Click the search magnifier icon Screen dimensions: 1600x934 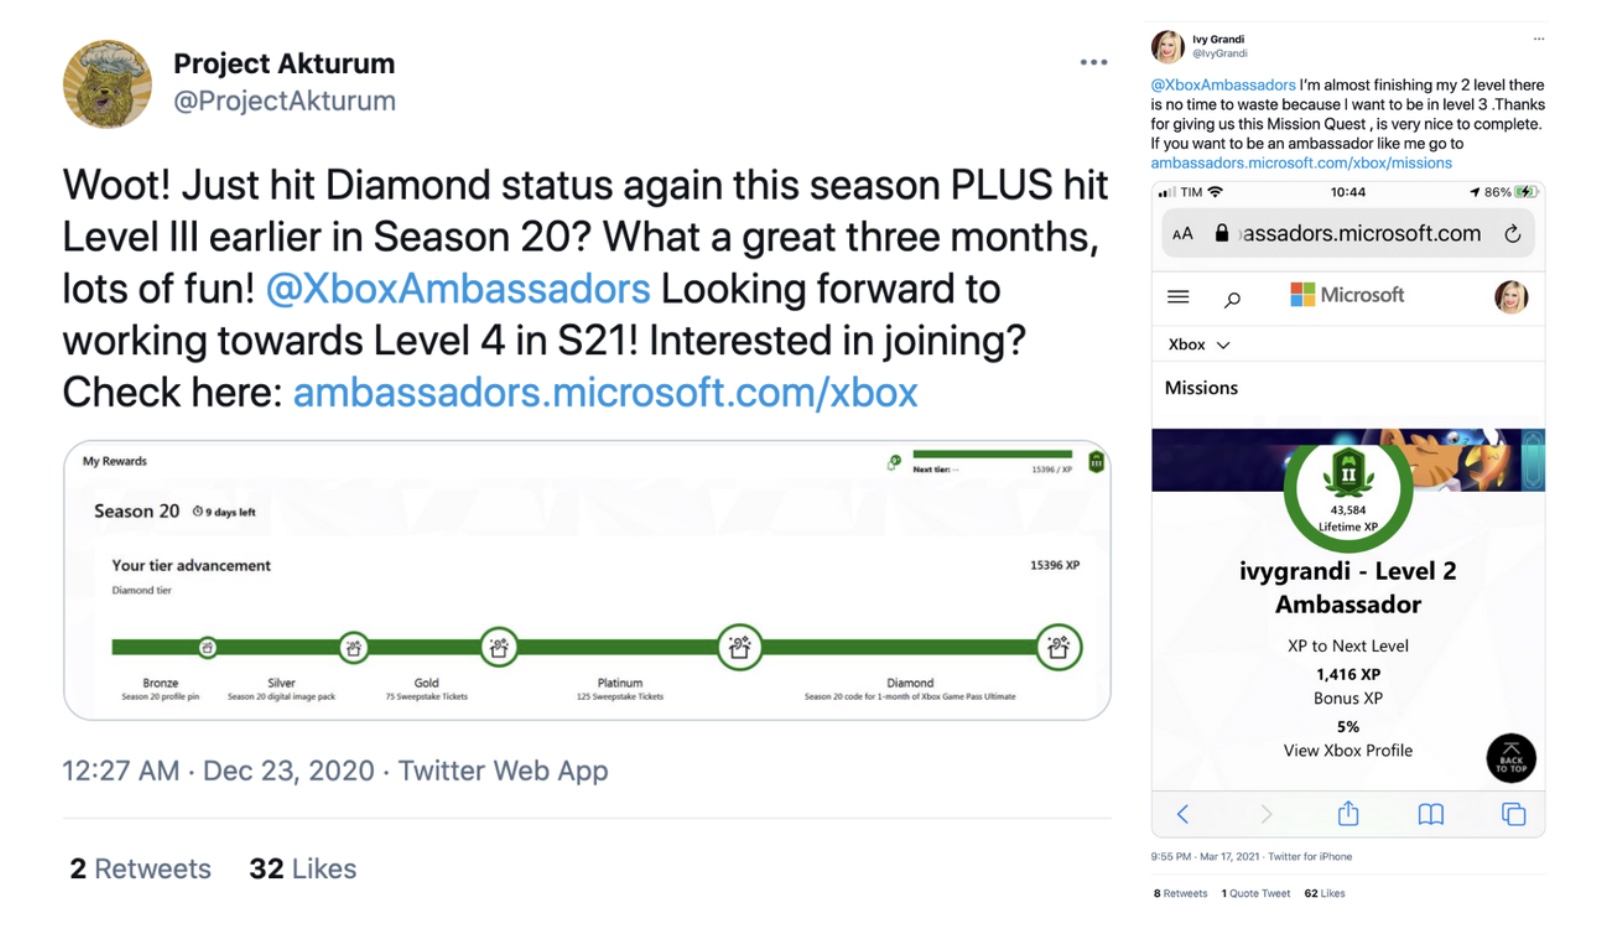tap(1232, 298)
